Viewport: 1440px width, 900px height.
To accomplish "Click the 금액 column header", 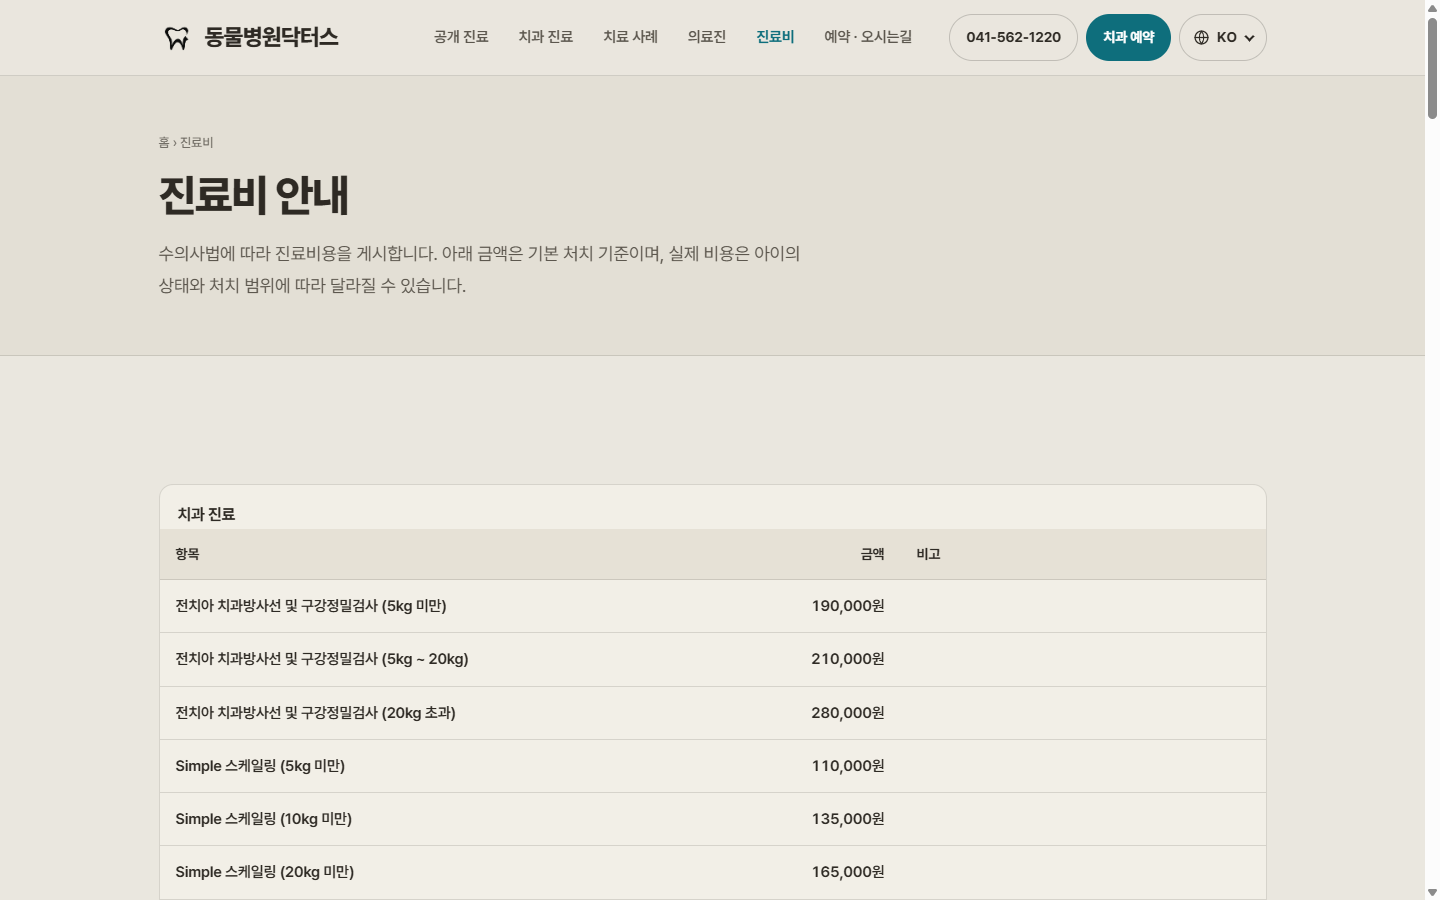I will coord(873,554).
